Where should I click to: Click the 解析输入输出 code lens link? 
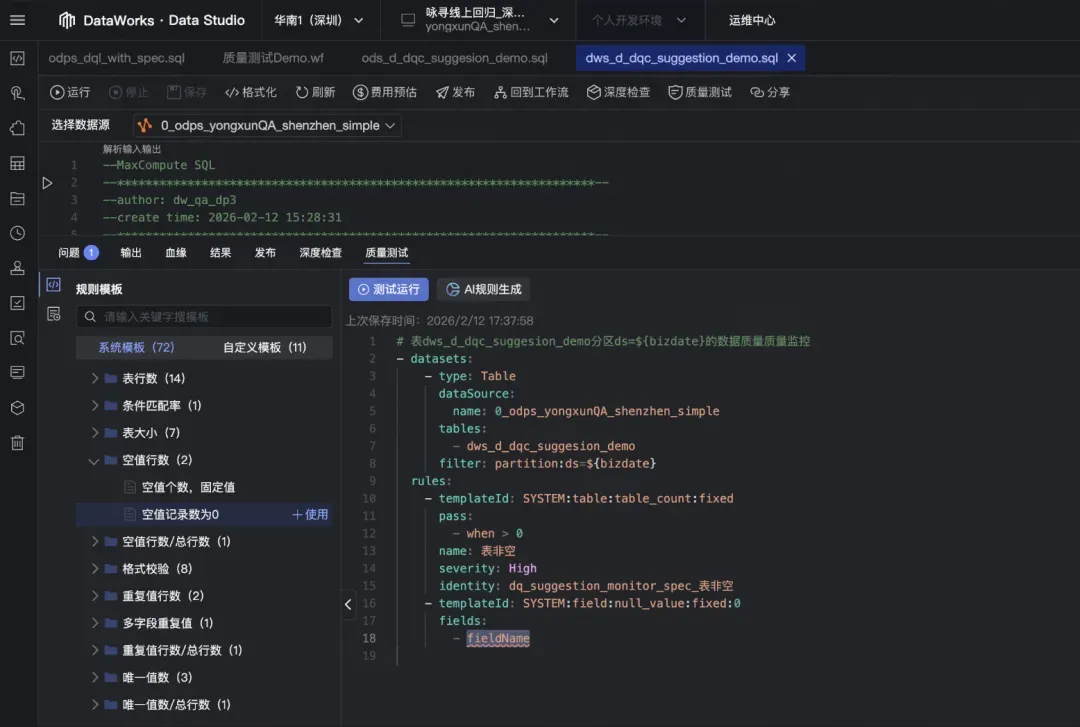coord(132,149)
